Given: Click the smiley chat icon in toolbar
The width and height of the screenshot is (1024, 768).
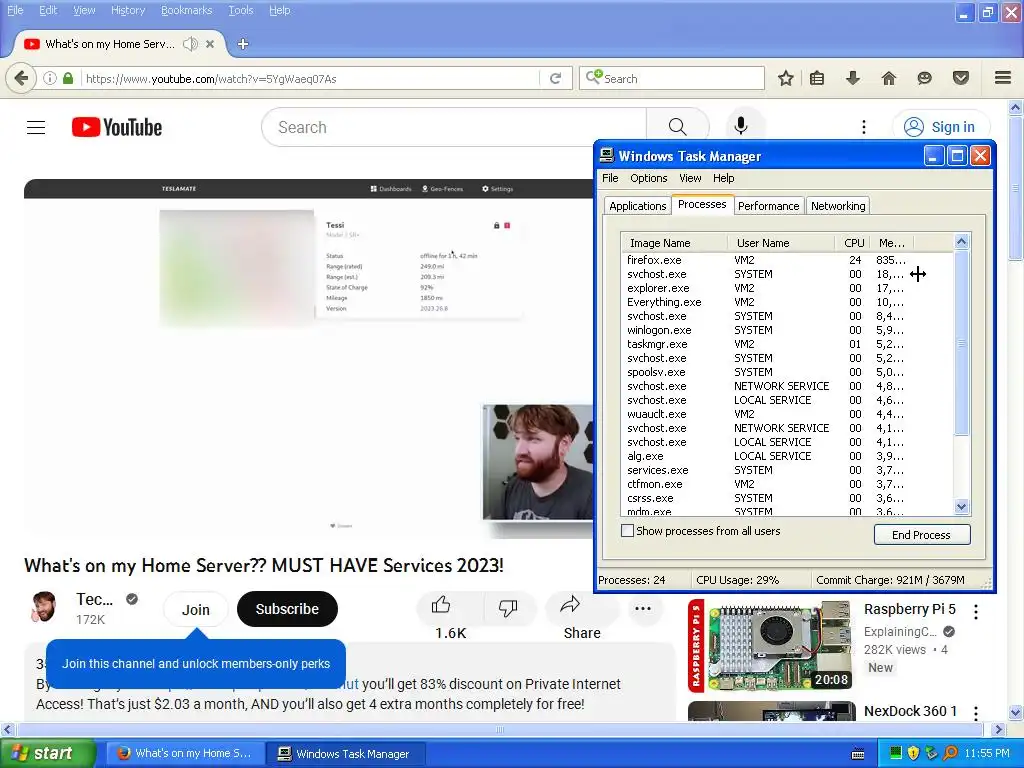Looking at the screenshot, I should [924, 78].
